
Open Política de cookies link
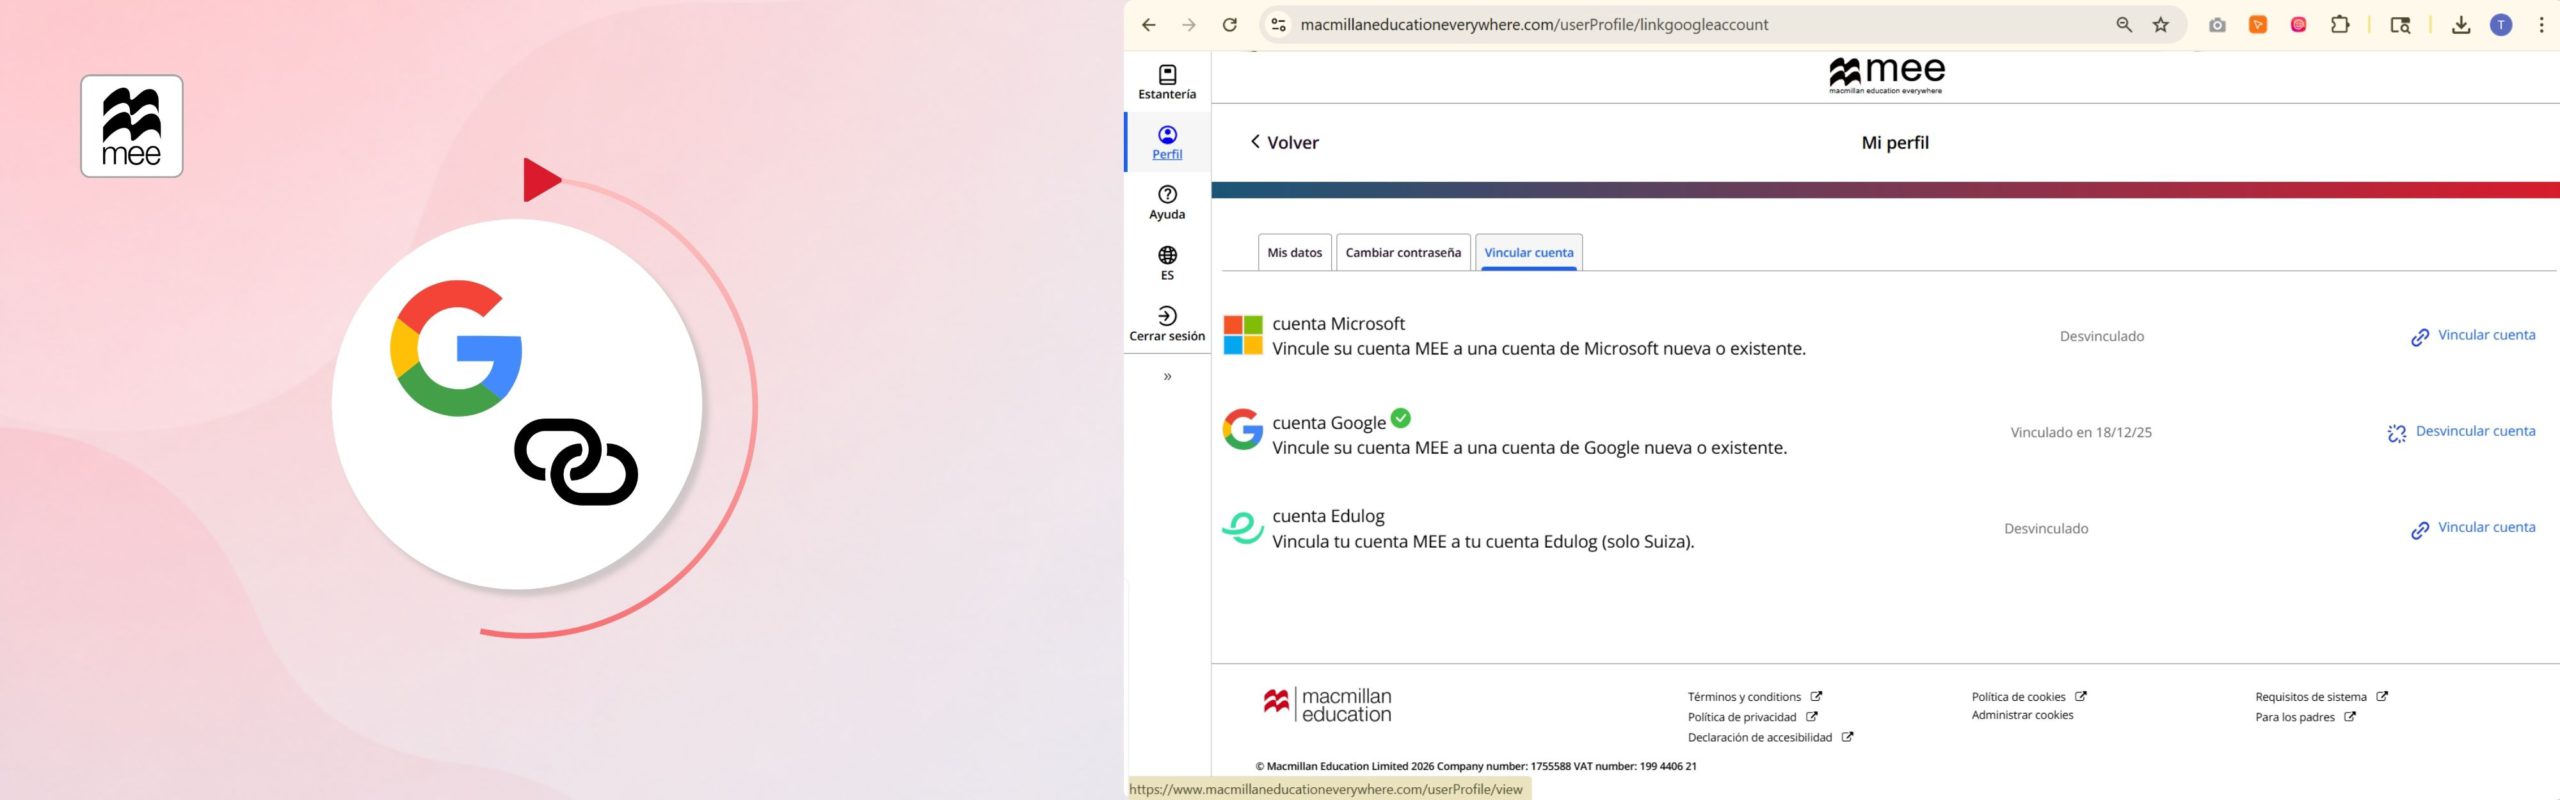tap(2029, 697)
